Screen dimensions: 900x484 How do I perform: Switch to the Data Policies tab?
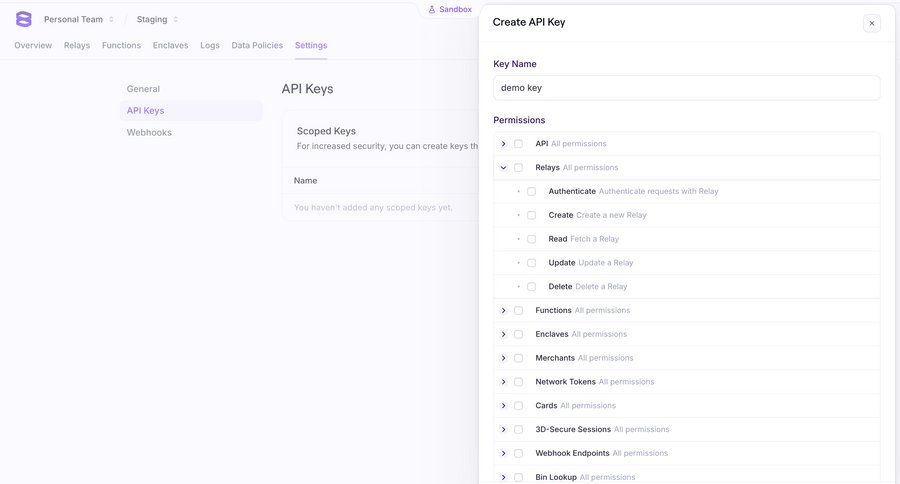[x=257, y=45]
